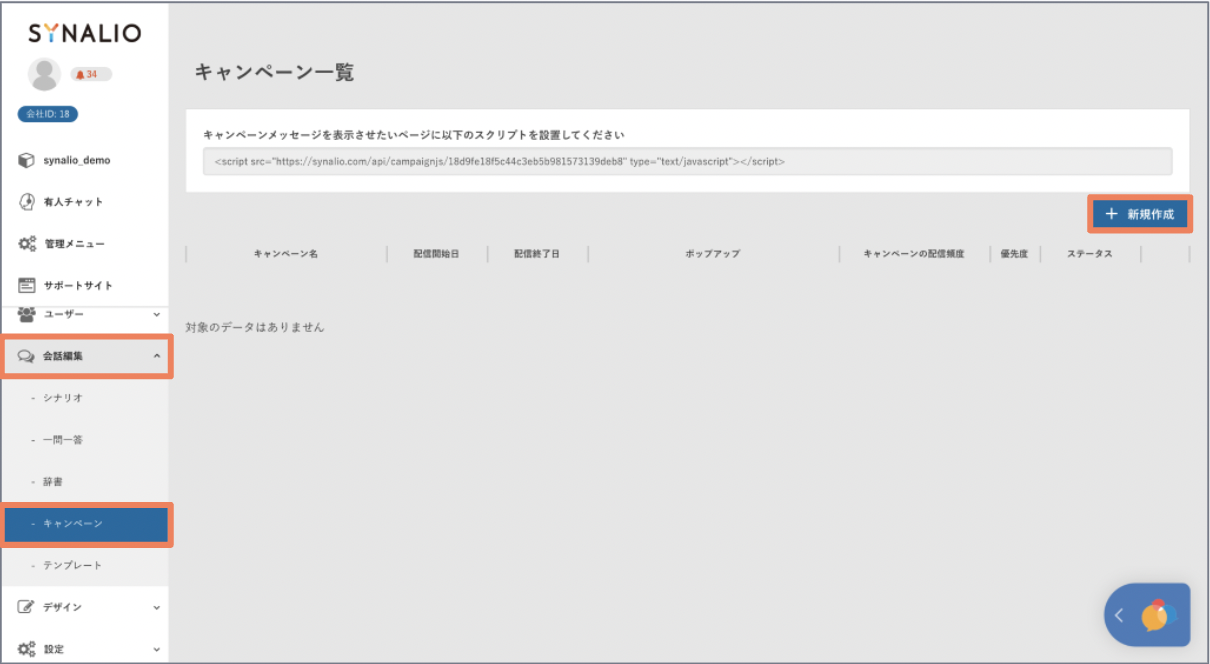This screenshot has width=1210, height=664.
Task: Click the サポートサイト window icon
Action: pyautogui.click(x=27, y=286)
